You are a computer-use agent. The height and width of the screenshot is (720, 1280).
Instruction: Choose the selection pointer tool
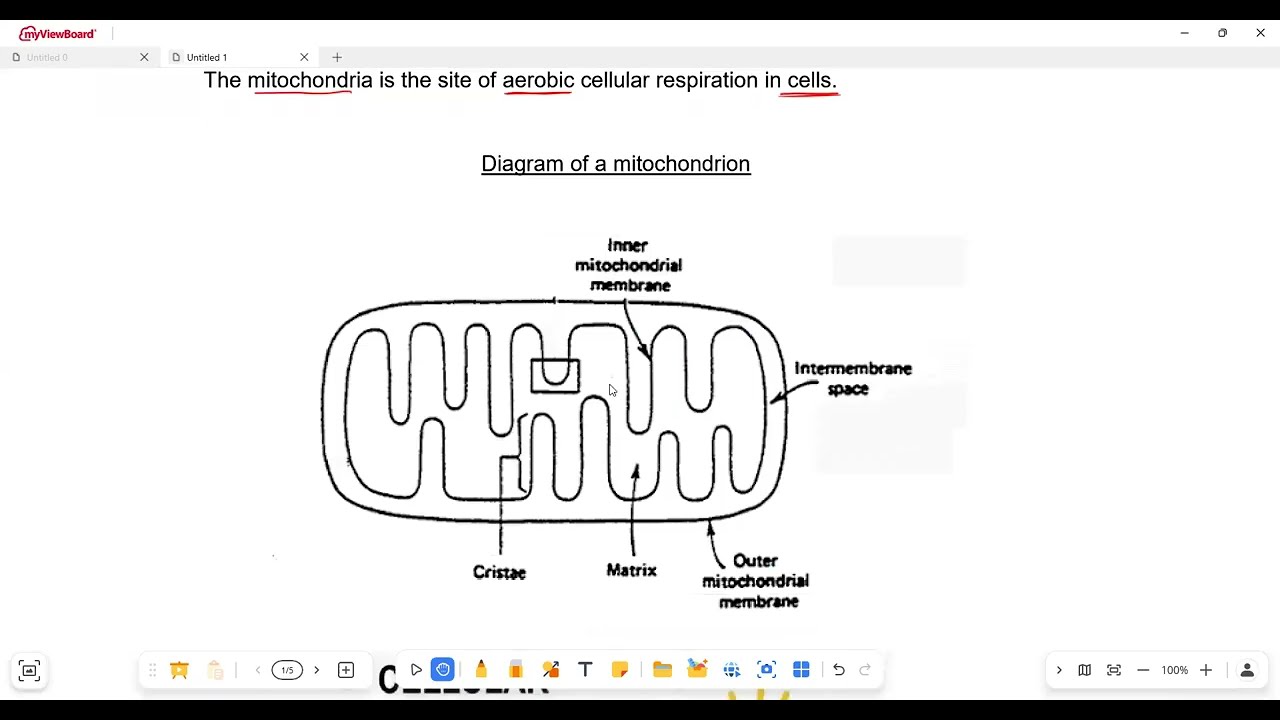(x=416, y=670)
